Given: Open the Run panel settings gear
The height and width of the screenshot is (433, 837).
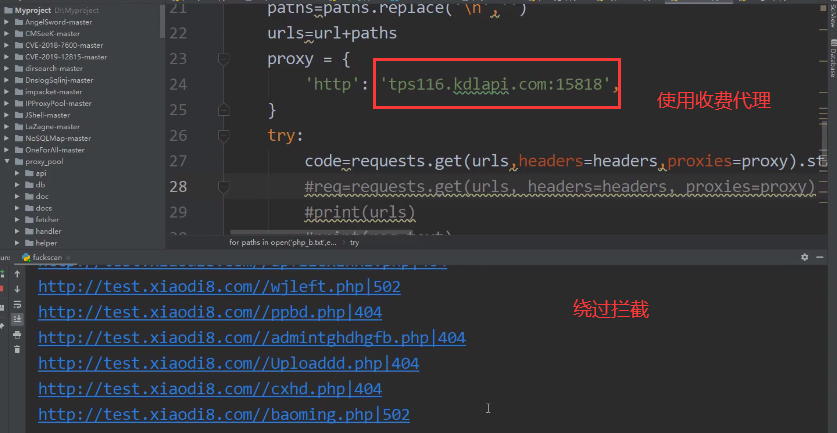Looking at the screenshot, I should point(805,257).
